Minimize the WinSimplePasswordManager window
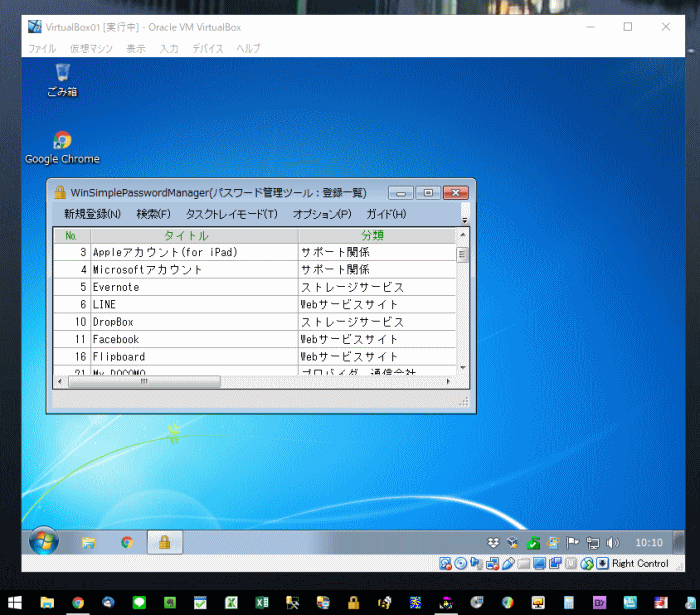 tap(401, 193)
